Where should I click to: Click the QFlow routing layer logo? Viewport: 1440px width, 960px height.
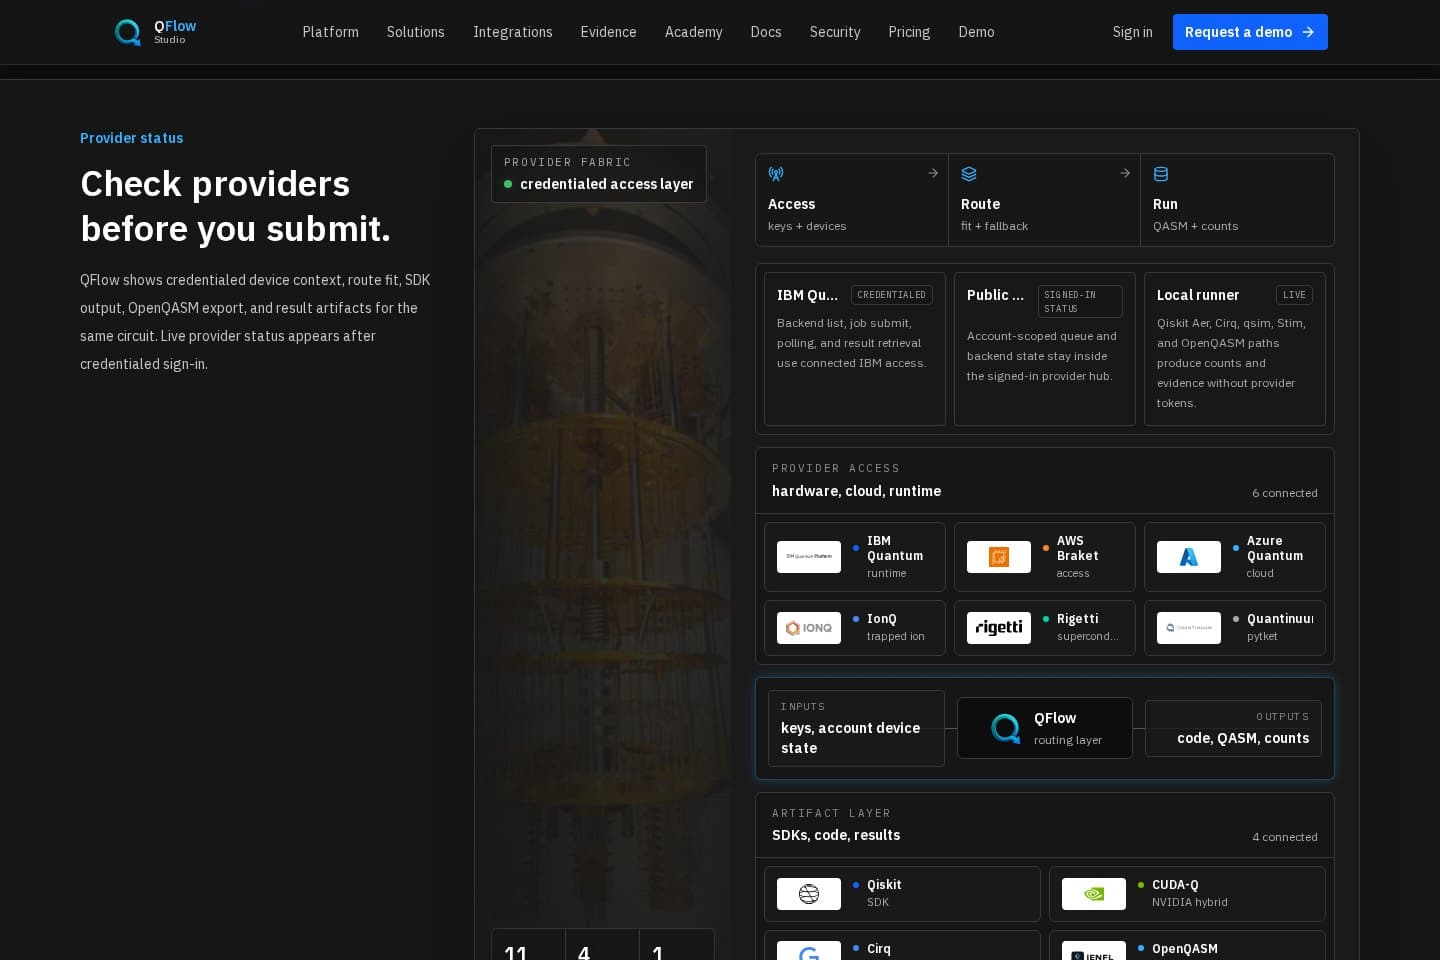1005,728
